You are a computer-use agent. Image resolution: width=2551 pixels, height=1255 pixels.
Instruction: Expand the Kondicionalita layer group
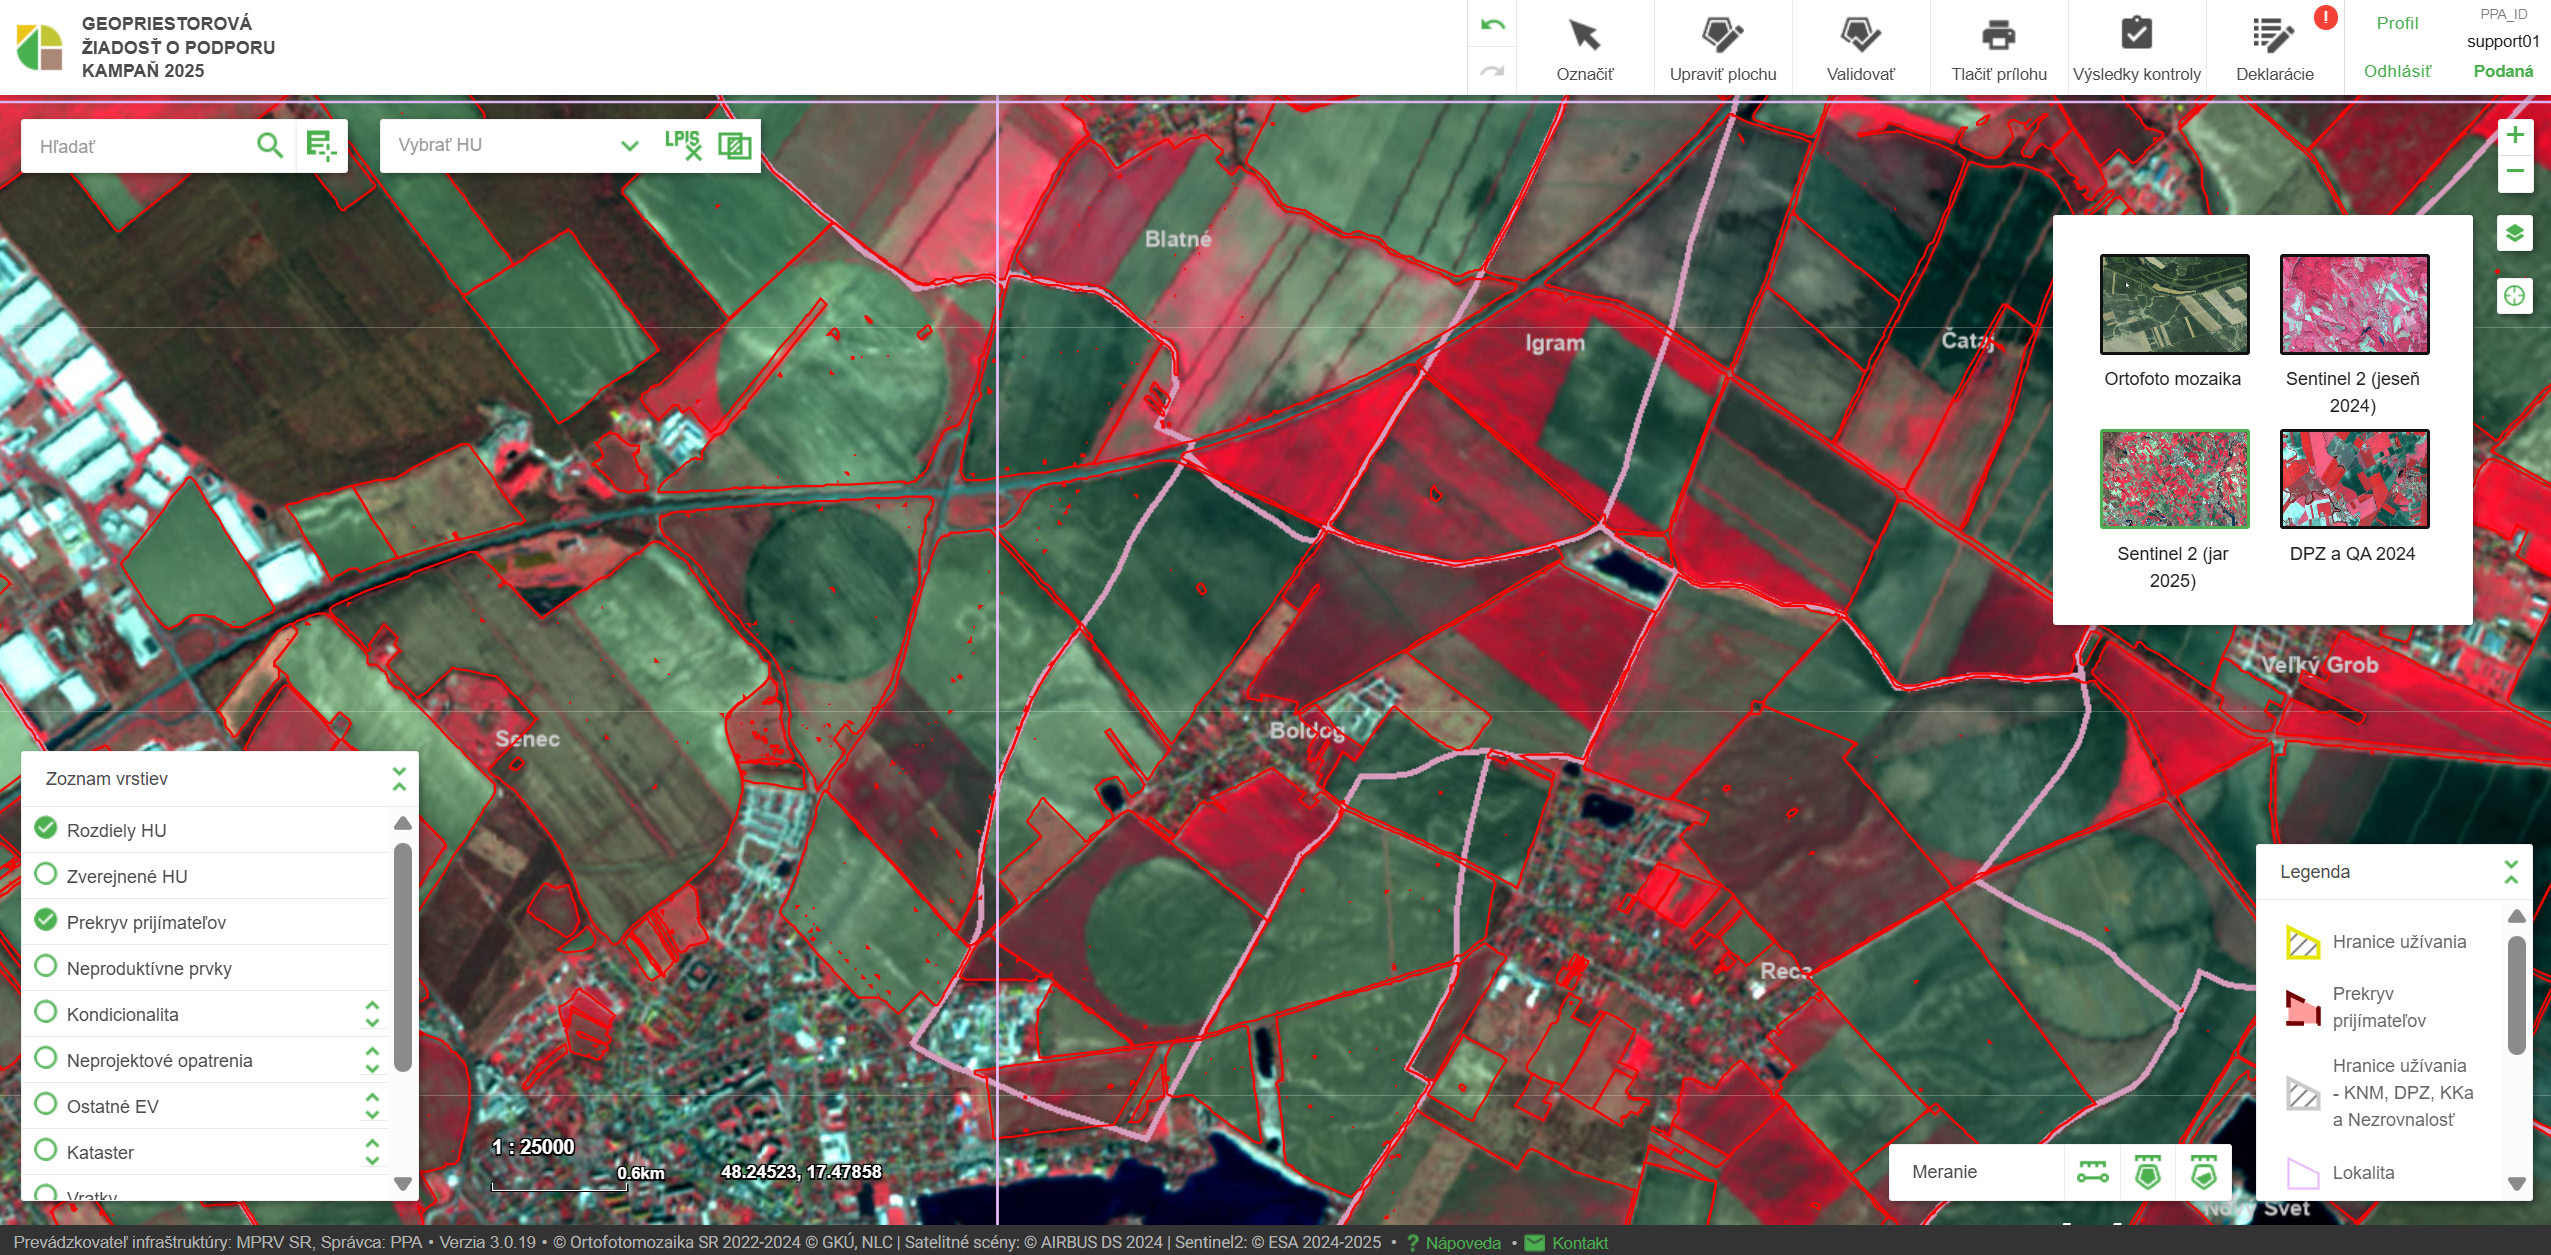pyautogui.click(x=372, y=1014)
